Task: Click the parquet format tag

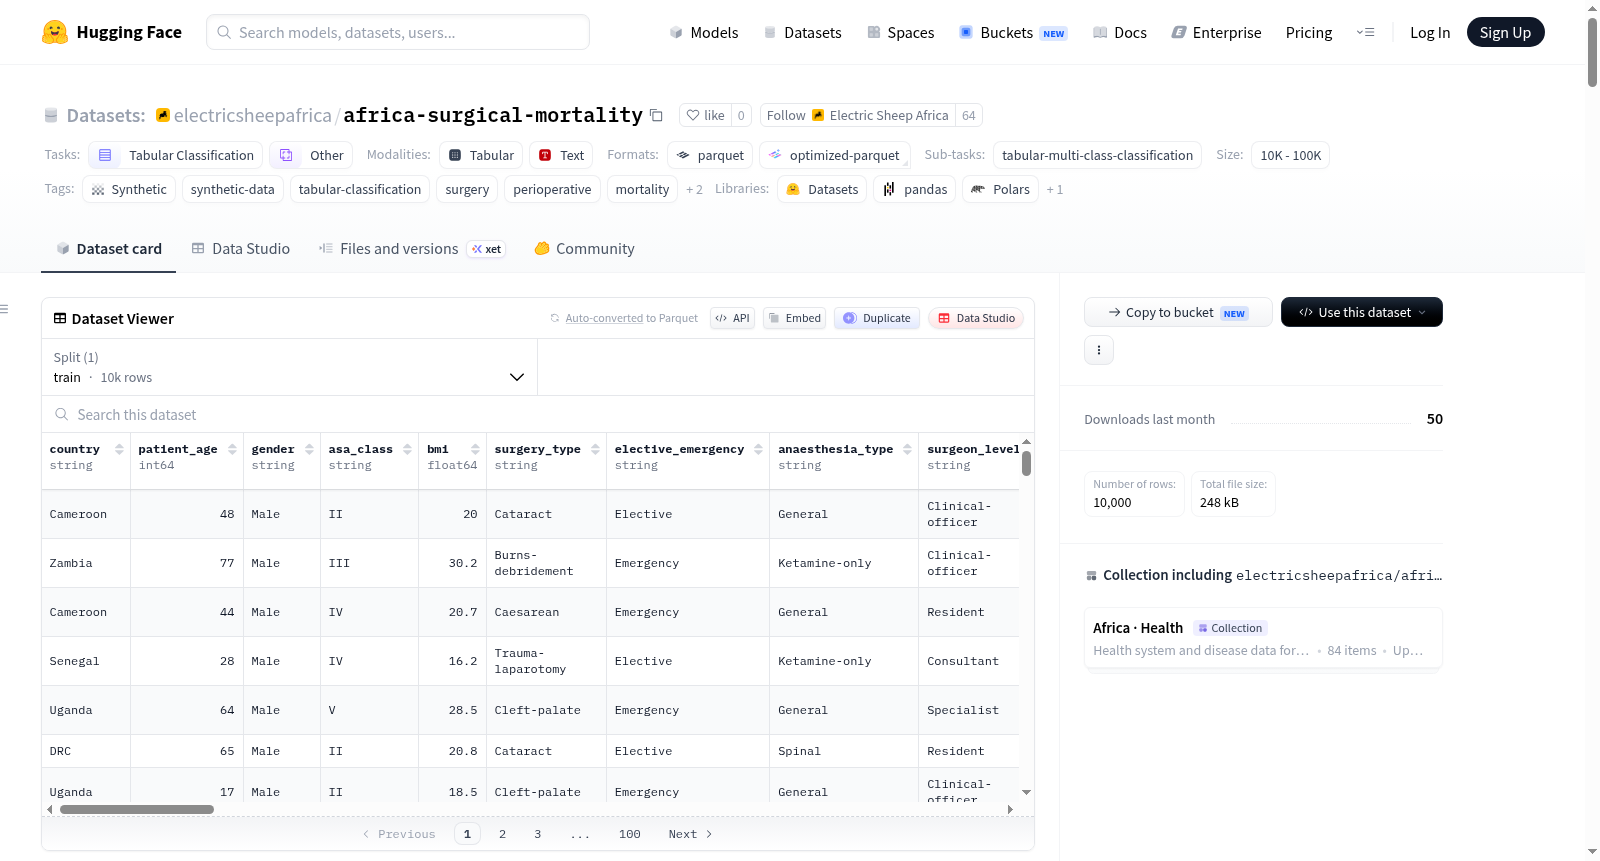Action: 710,155
